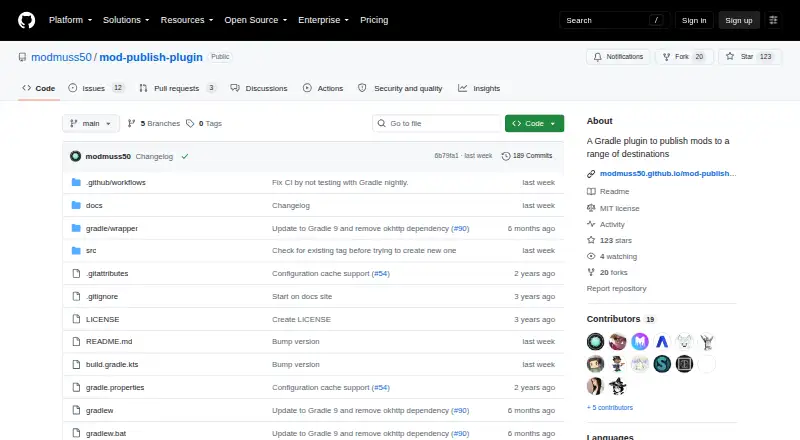Image resolution: width=800 pixels, height=440 pixels.
Task: Click the LICENSE file icon
Action: [x=76, y=319]
